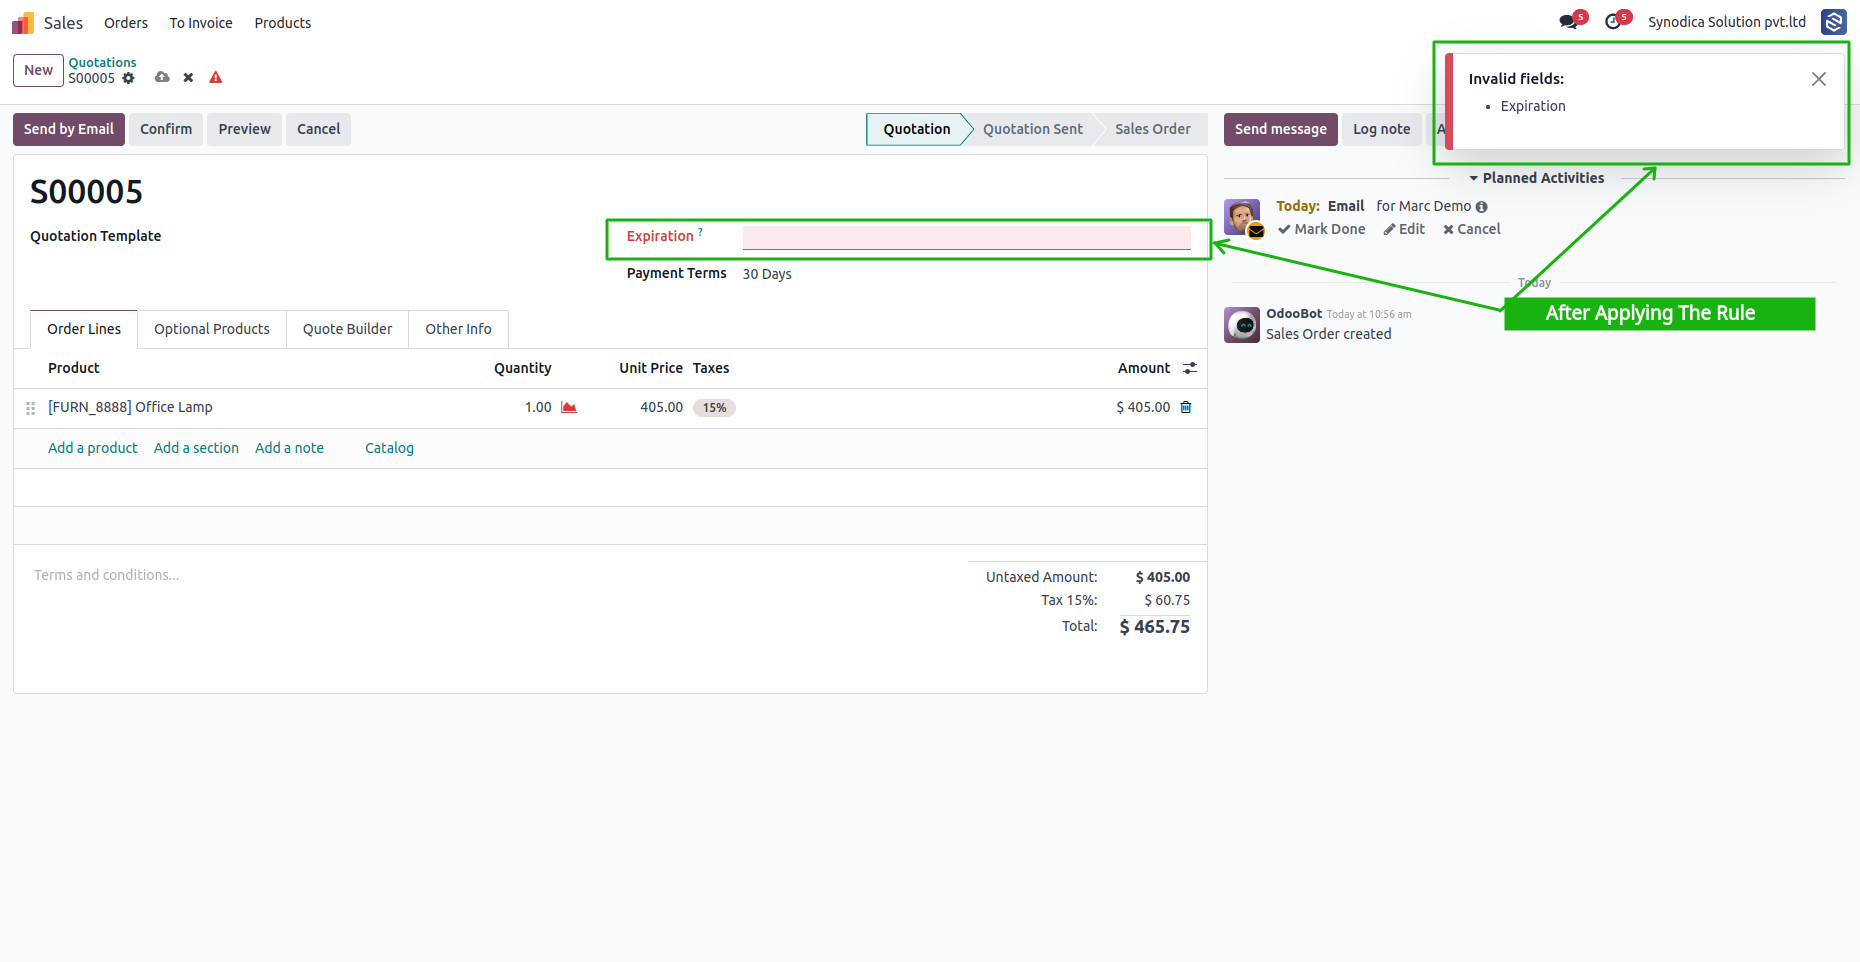
Task: Open the Synodica Solution pvt.ltd company switcher
Action: click(1727, 22)
